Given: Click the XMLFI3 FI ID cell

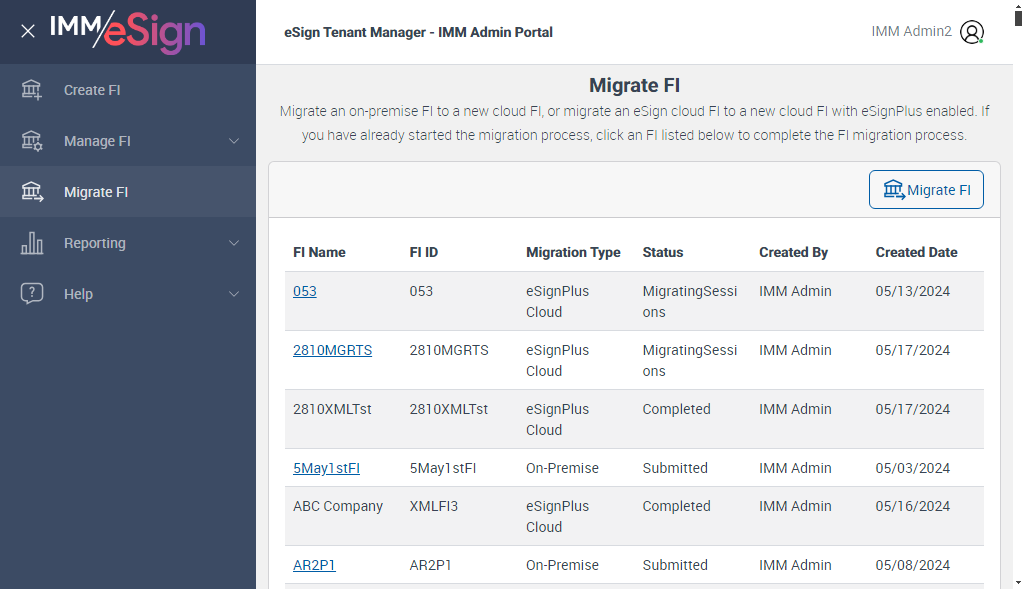Looking at the screenshot, I should (x=434, y=506).
